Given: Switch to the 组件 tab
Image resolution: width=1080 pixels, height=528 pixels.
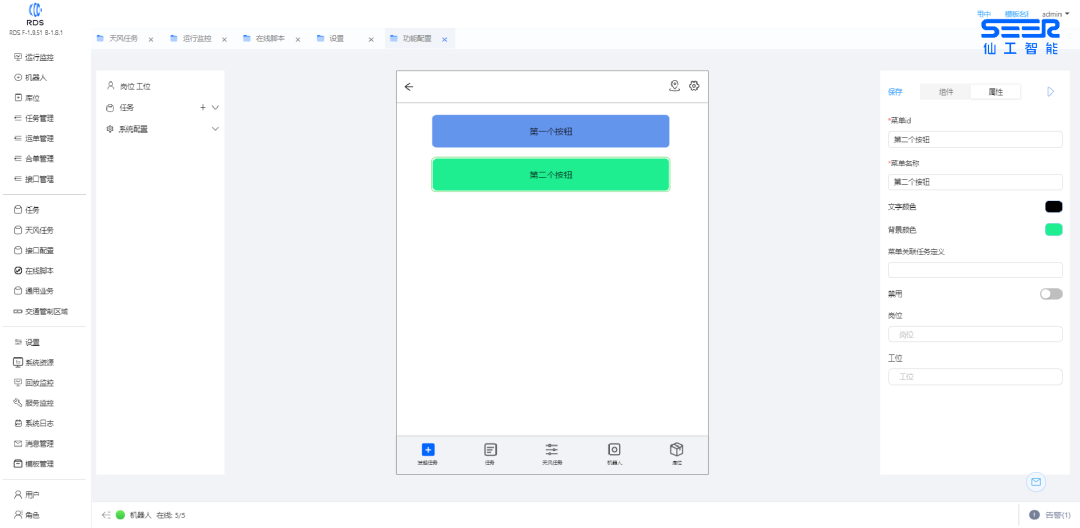Looking at the screenshot, I should pos(945,92).
